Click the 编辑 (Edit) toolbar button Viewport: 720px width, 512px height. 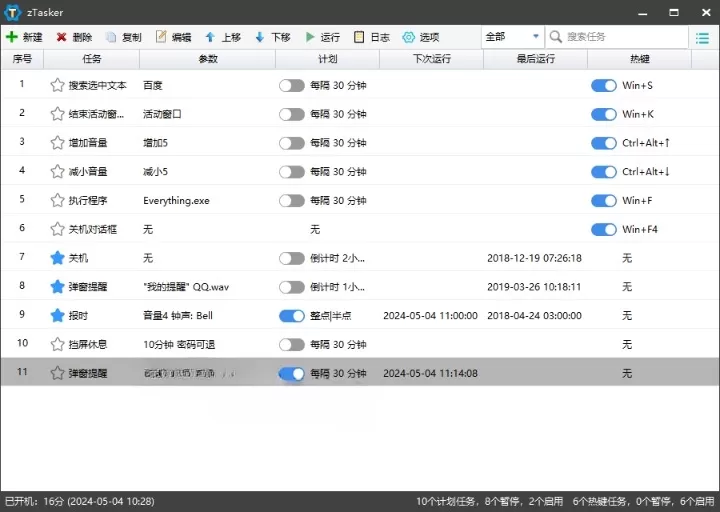coord(173,37)
